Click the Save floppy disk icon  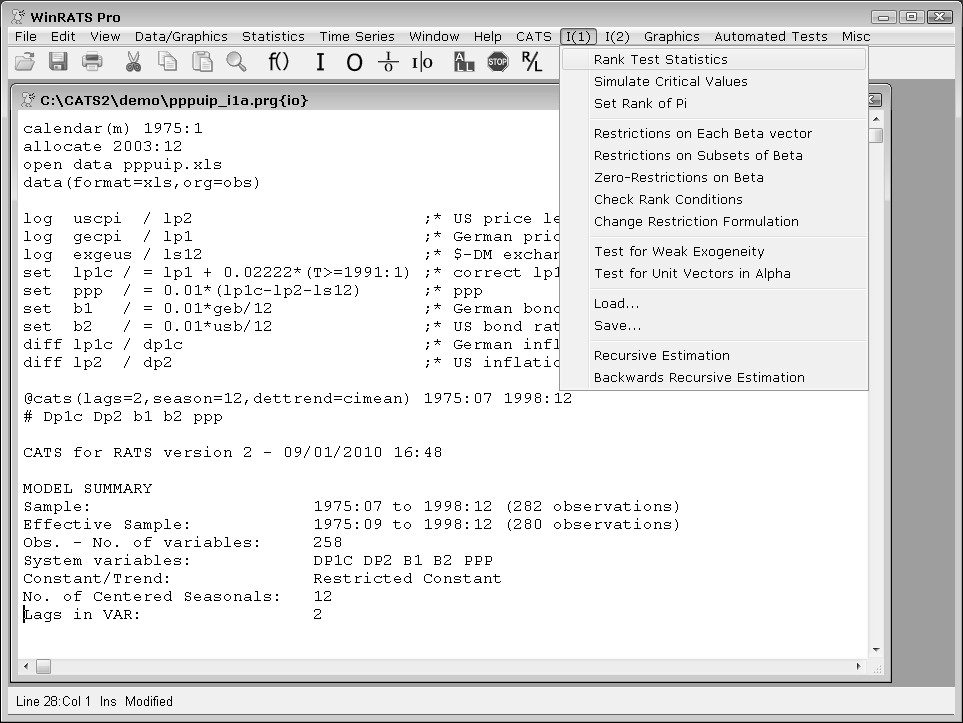coord(58,62)
